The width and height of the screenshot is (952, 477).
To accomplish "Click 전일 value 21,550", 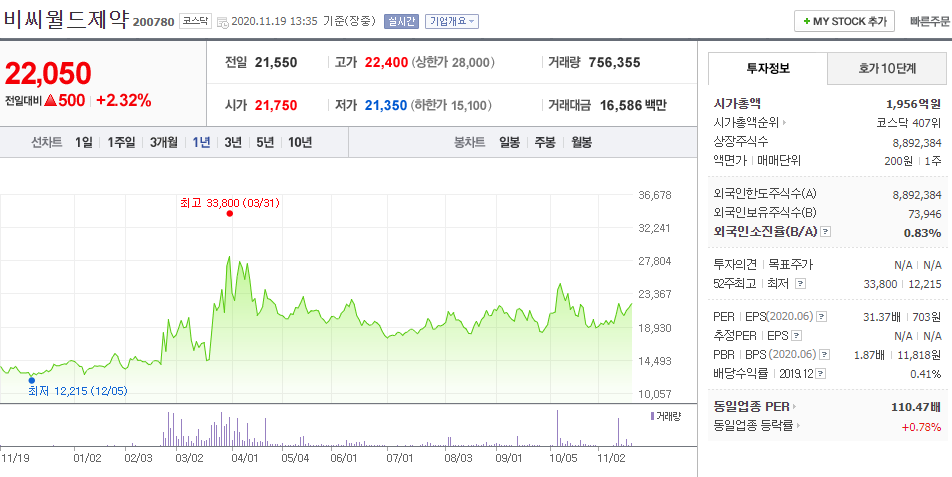I will pyautogui.click(x=276, y=63).
